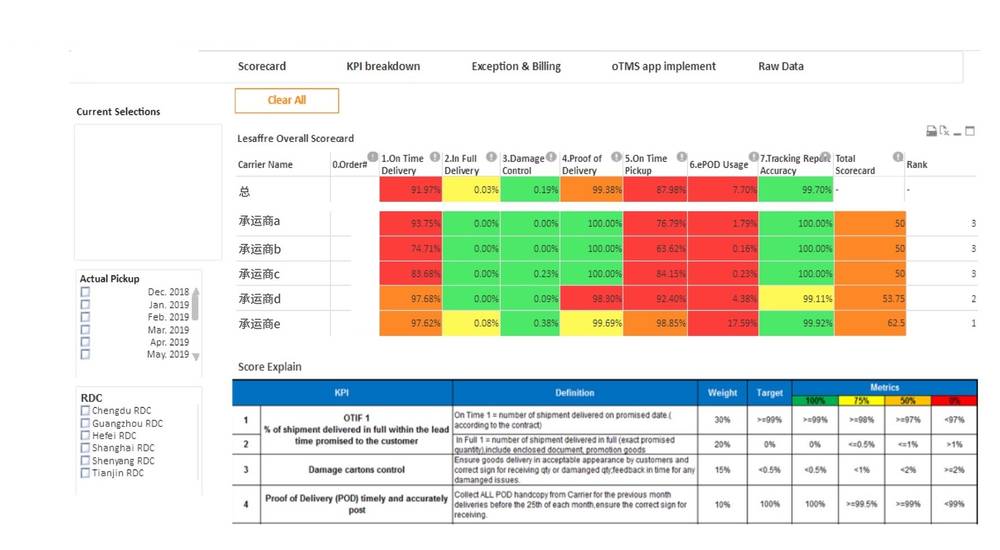
Task: Click the green 100% metrics legend cell
Action: tap(816, 400)
